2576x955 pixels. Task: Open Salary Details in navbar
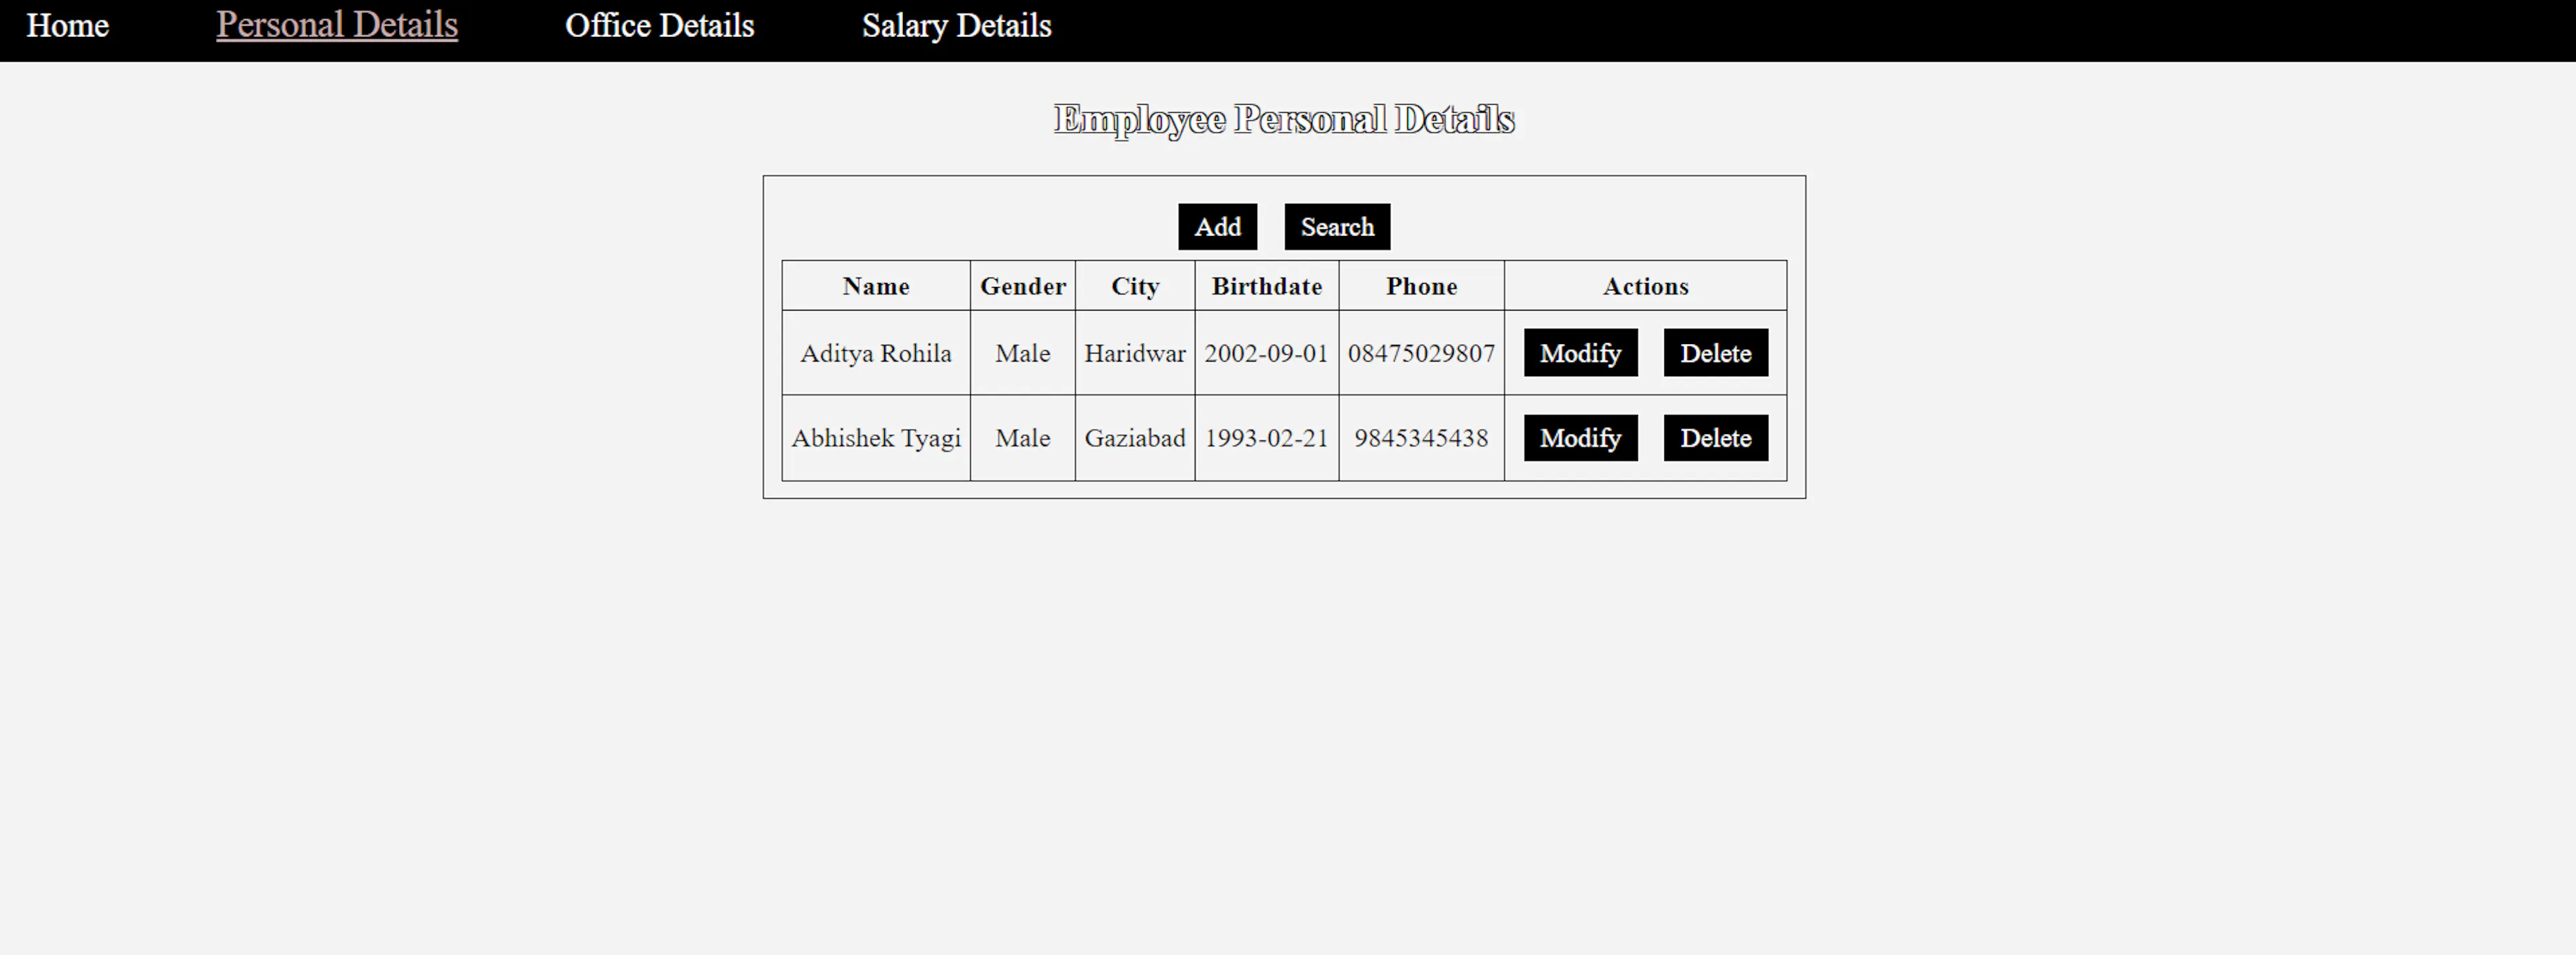point(956,26)
